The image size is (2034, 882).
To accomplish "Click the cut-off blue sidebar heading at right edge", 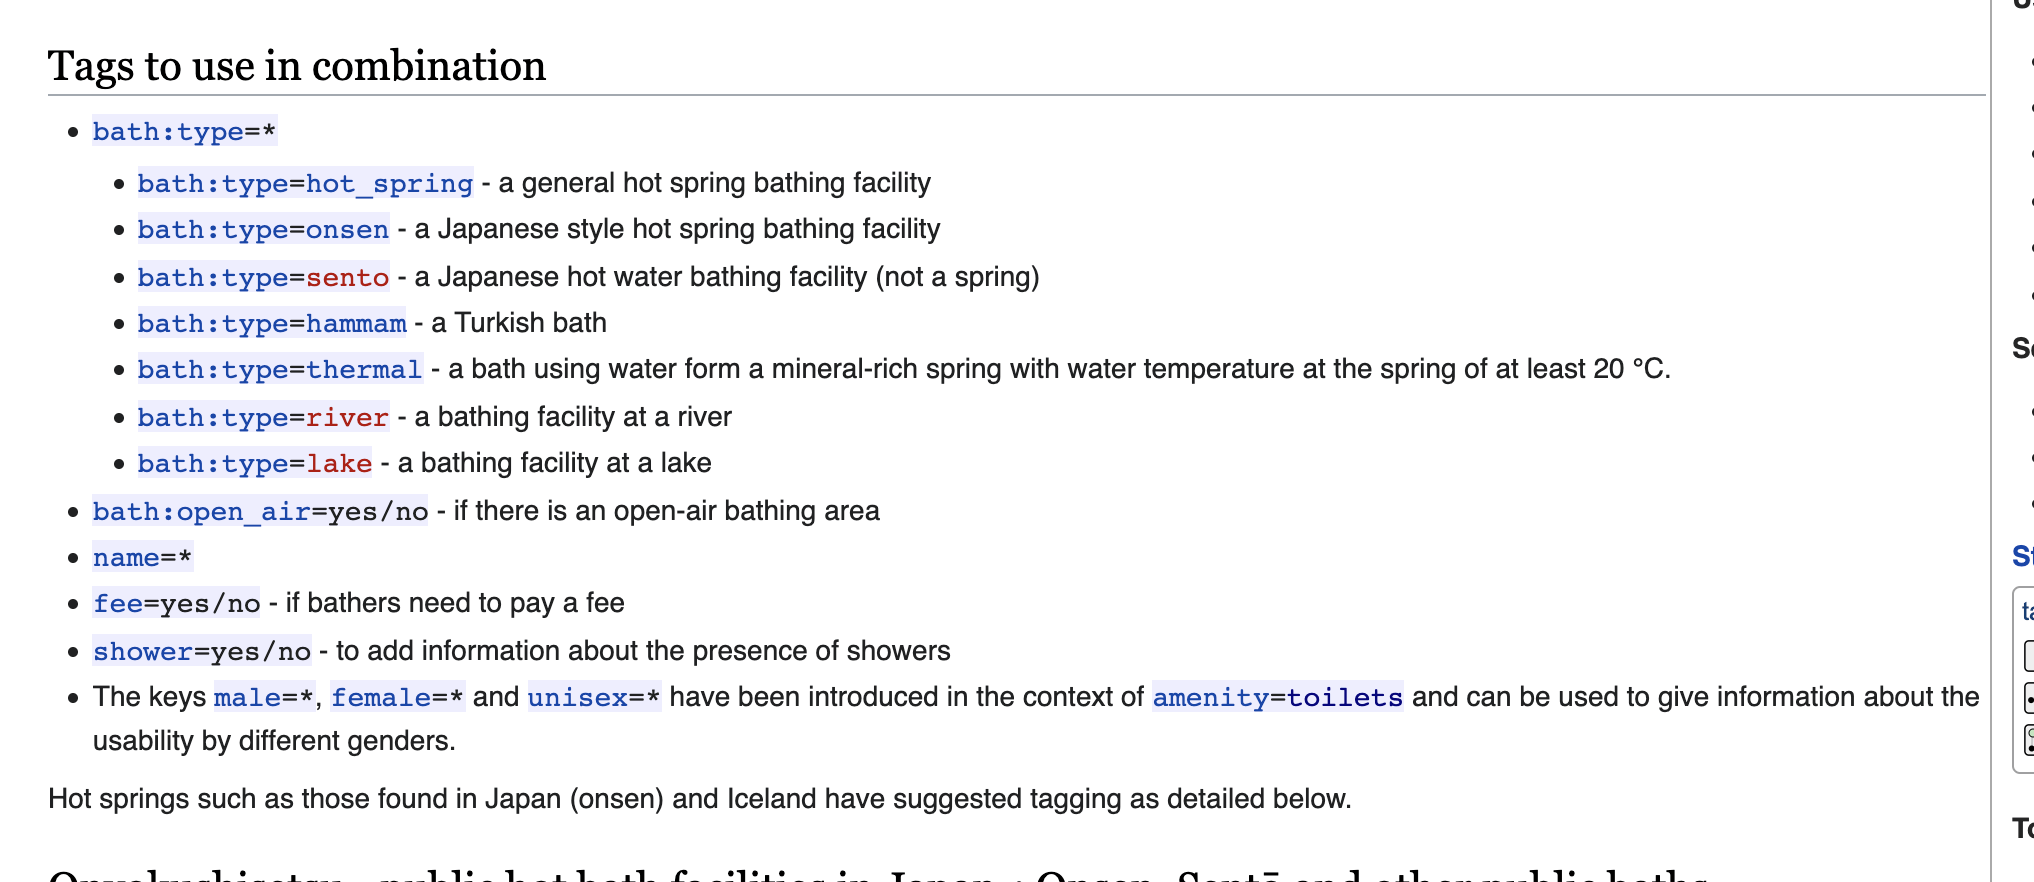I will [x=2023, y=556].
